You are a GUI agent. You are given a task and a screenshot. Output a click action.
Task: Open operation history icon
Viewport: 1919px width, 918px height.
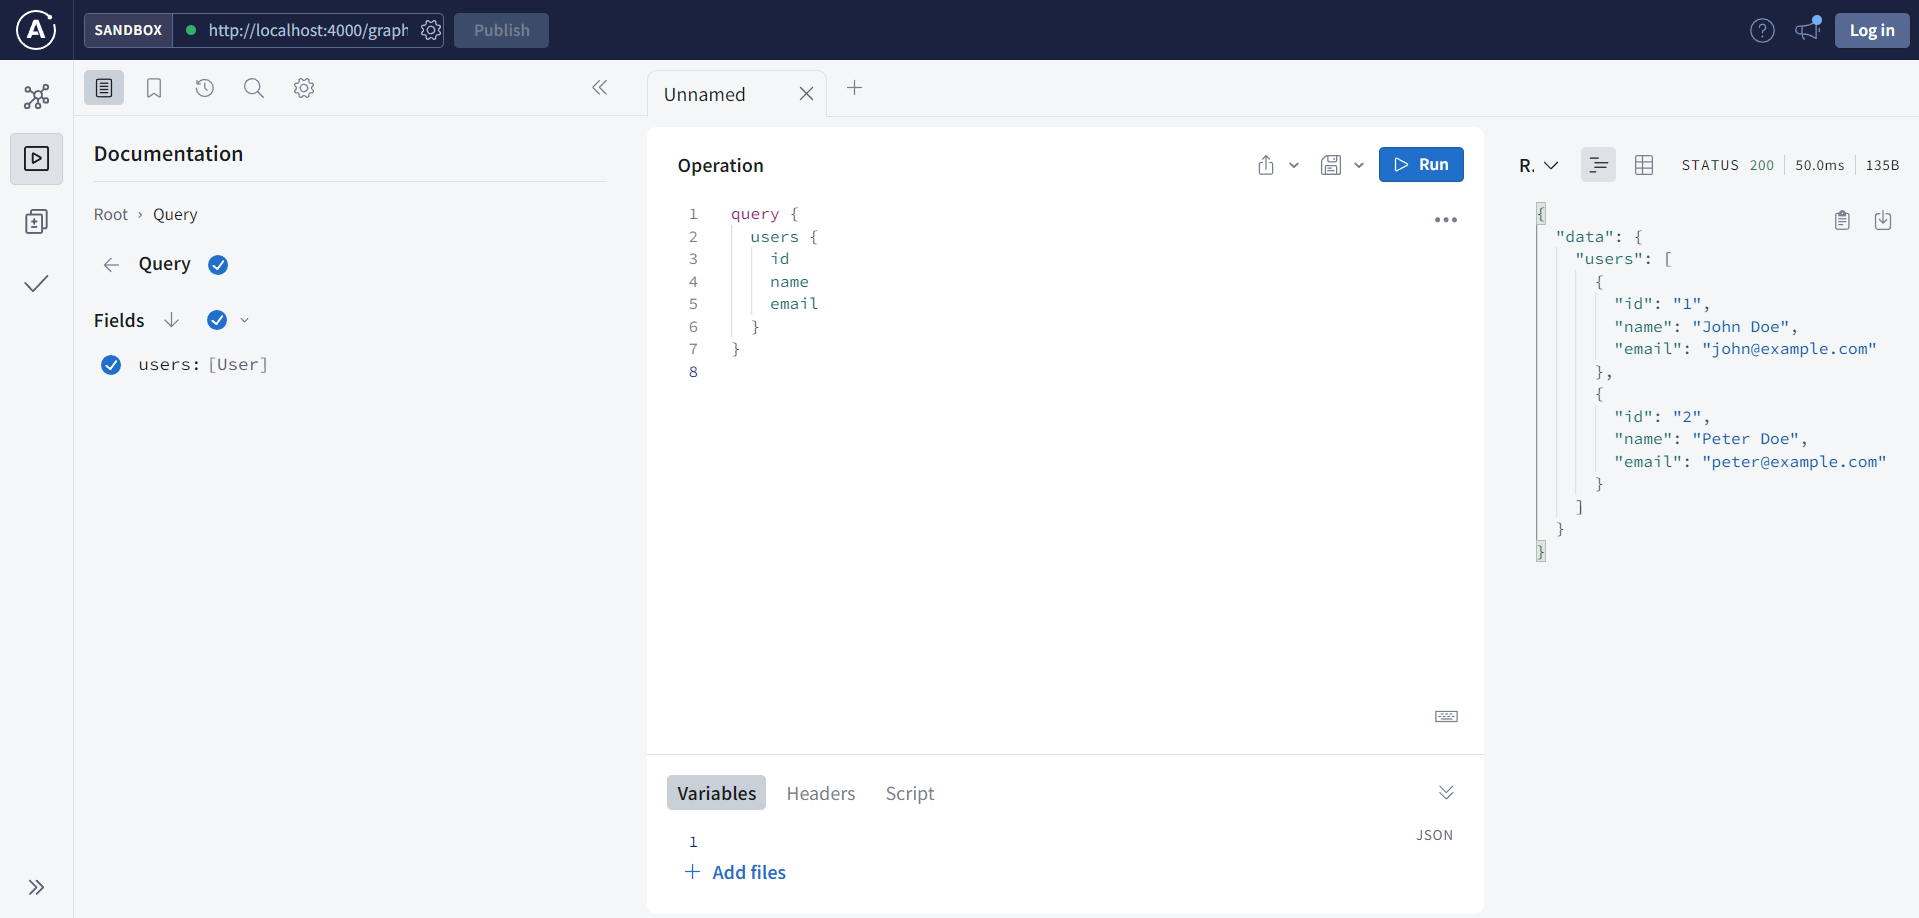[204, 88]
